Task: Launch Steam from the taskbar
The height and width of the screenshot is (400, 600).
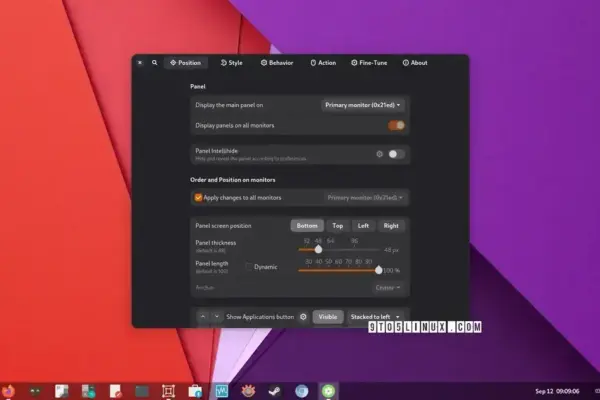Action: point(275,391)
